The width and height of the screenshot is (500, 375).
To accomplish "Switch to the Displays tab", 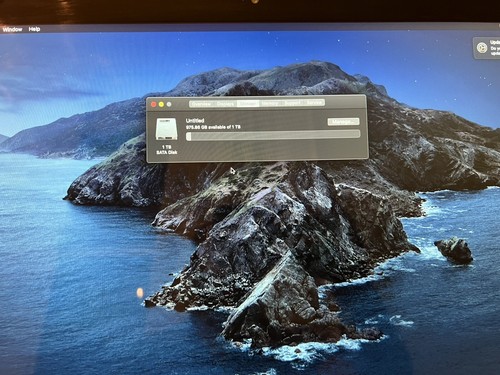I will [225, 104].
